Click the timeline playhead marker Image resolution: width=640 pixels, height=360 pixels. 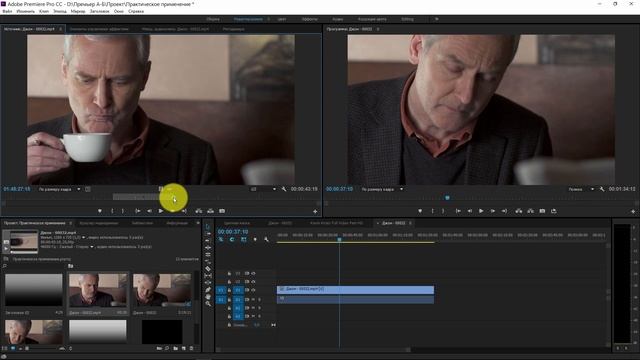pyautogui.click(x=339, y=240)
